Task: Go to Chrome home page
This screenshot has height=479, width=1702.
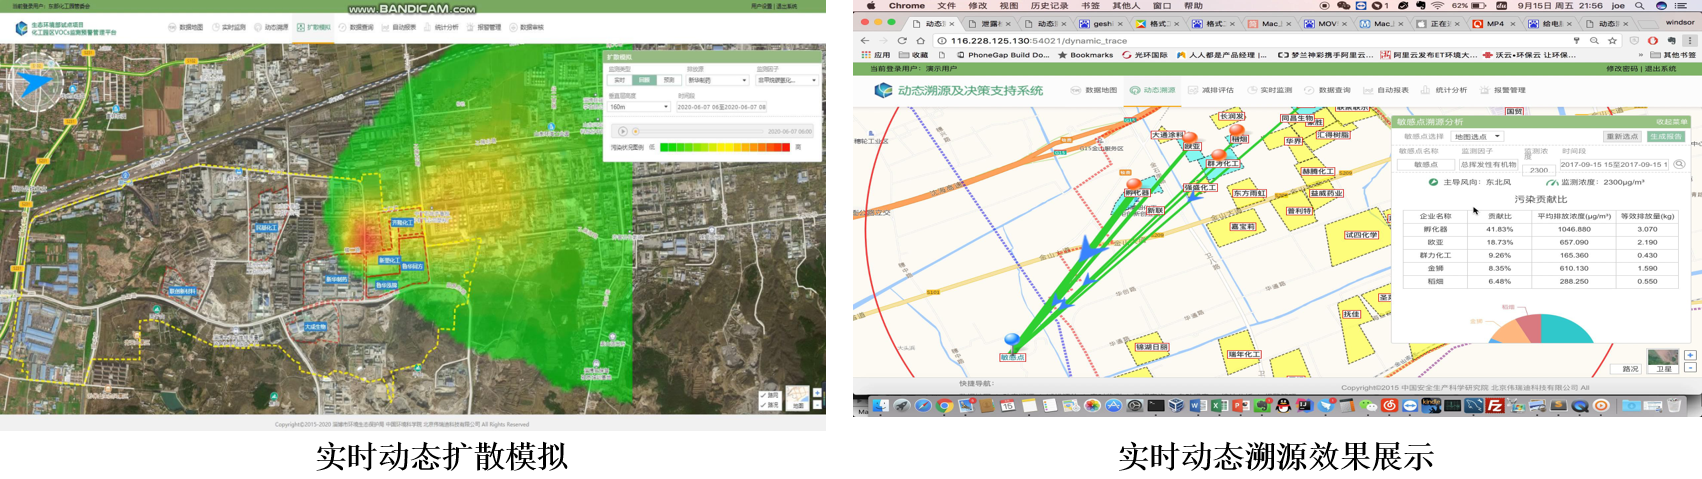Action: pos(921,41)
